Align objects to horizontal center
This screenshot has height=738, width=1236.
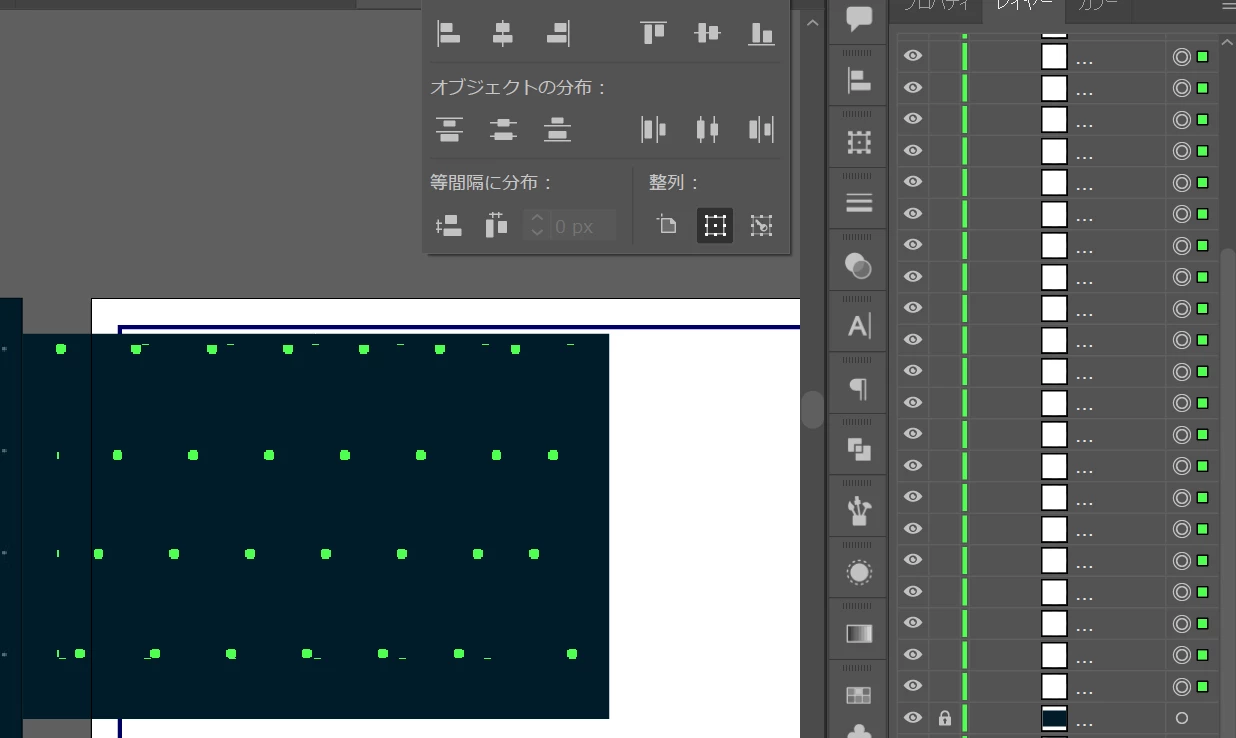point(503,34)
